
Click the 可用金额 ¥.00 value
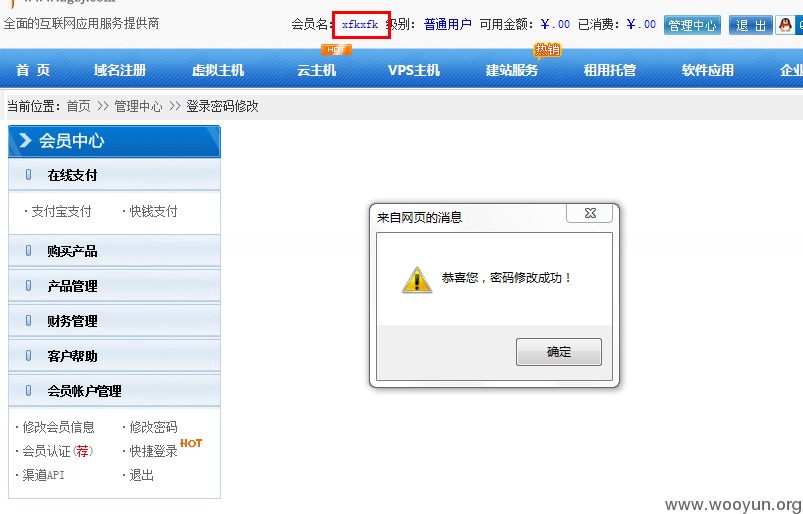(x=555, y=24)
